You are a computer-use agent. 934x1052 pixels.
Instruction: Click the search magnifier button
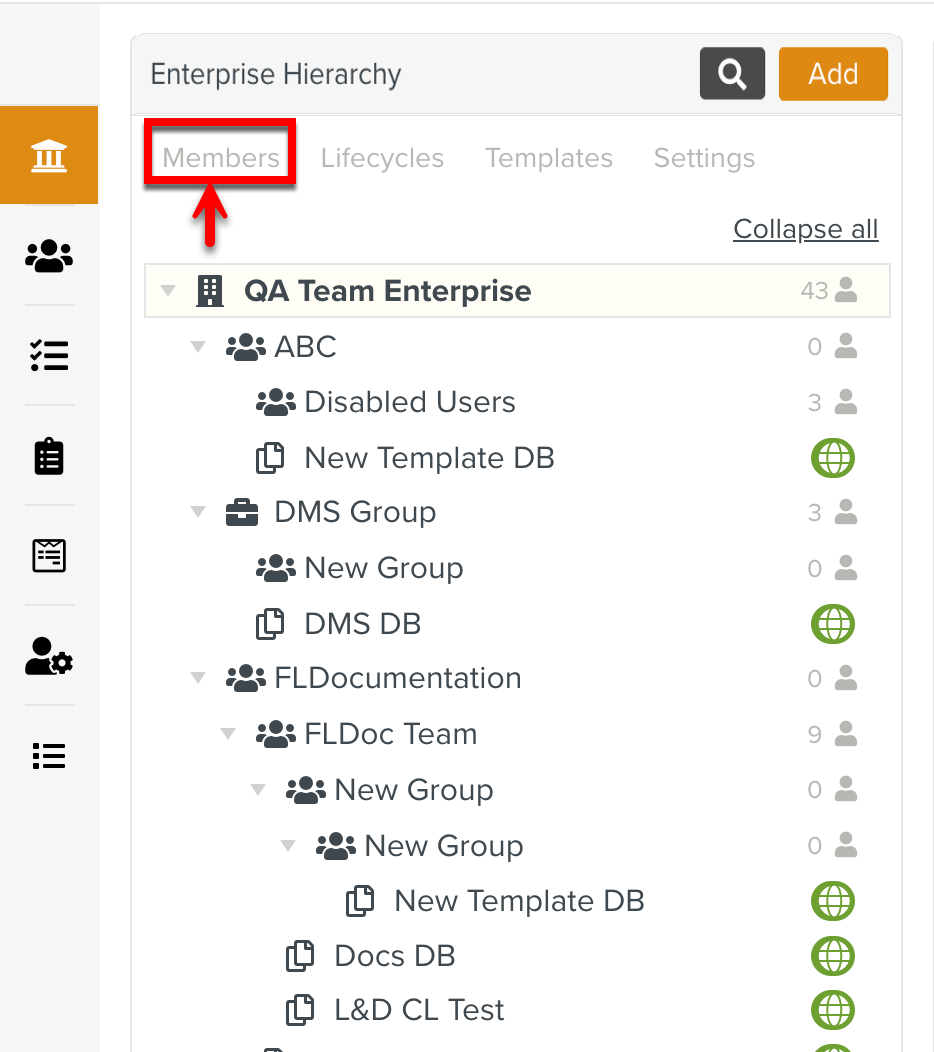click(x=732, y=74)
